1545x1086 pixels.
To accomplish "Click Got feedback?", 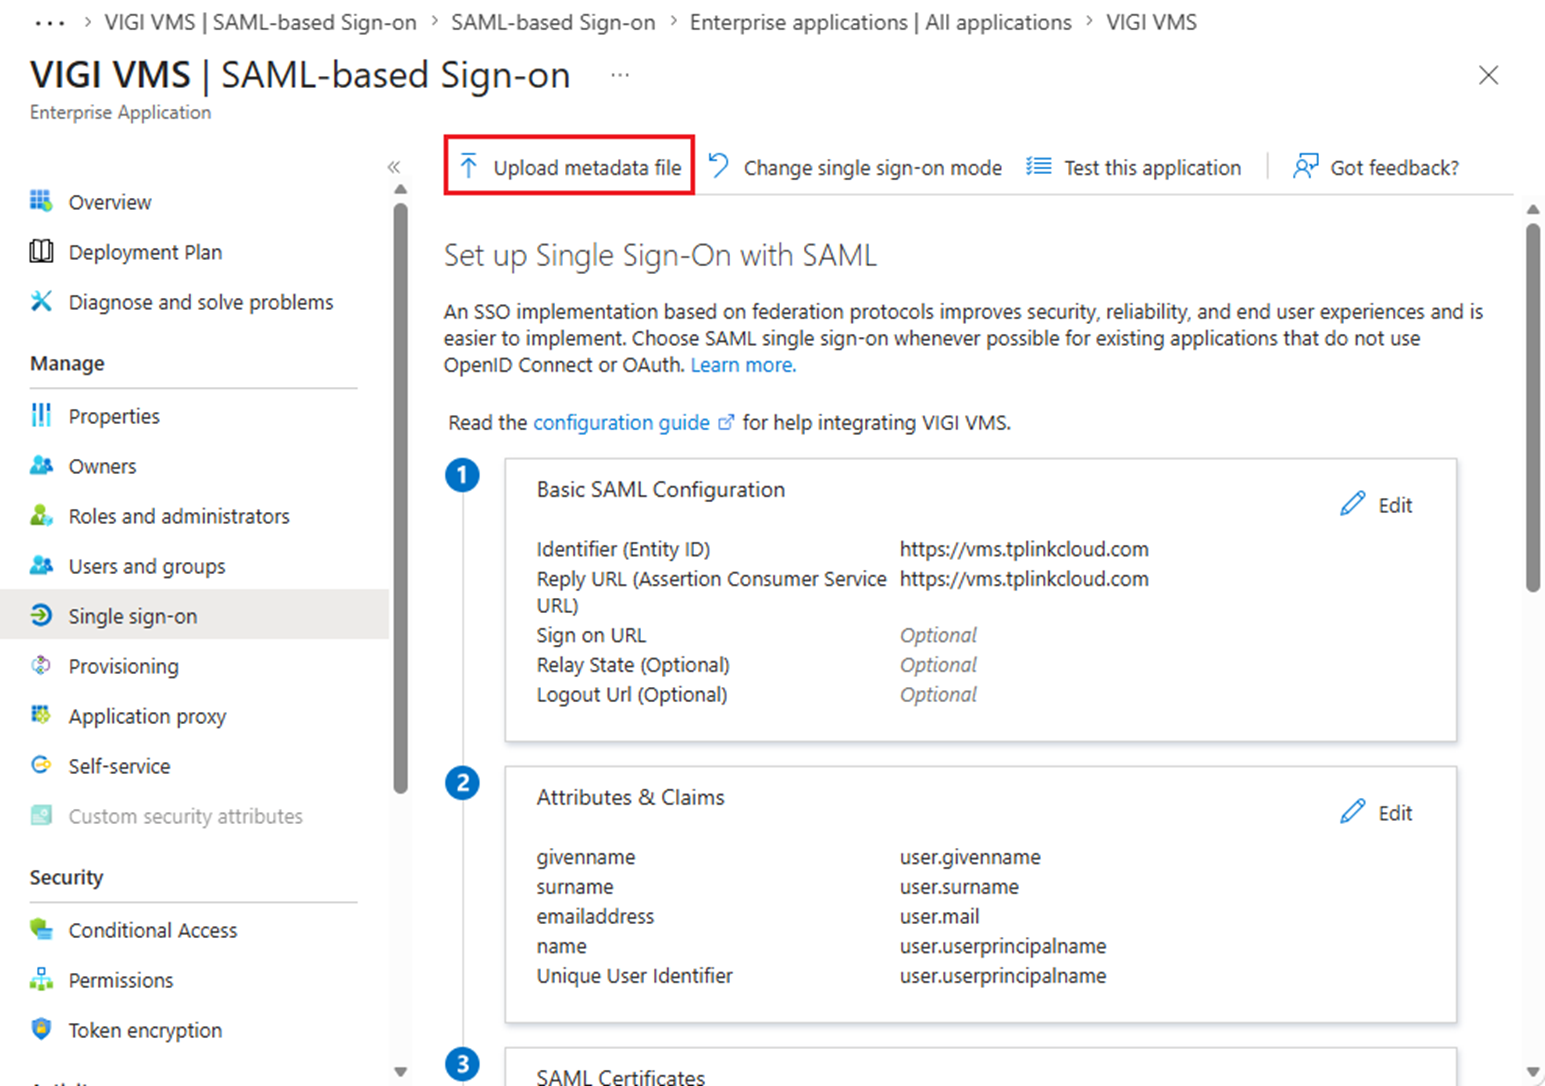I will click(x=1376, y=167).
